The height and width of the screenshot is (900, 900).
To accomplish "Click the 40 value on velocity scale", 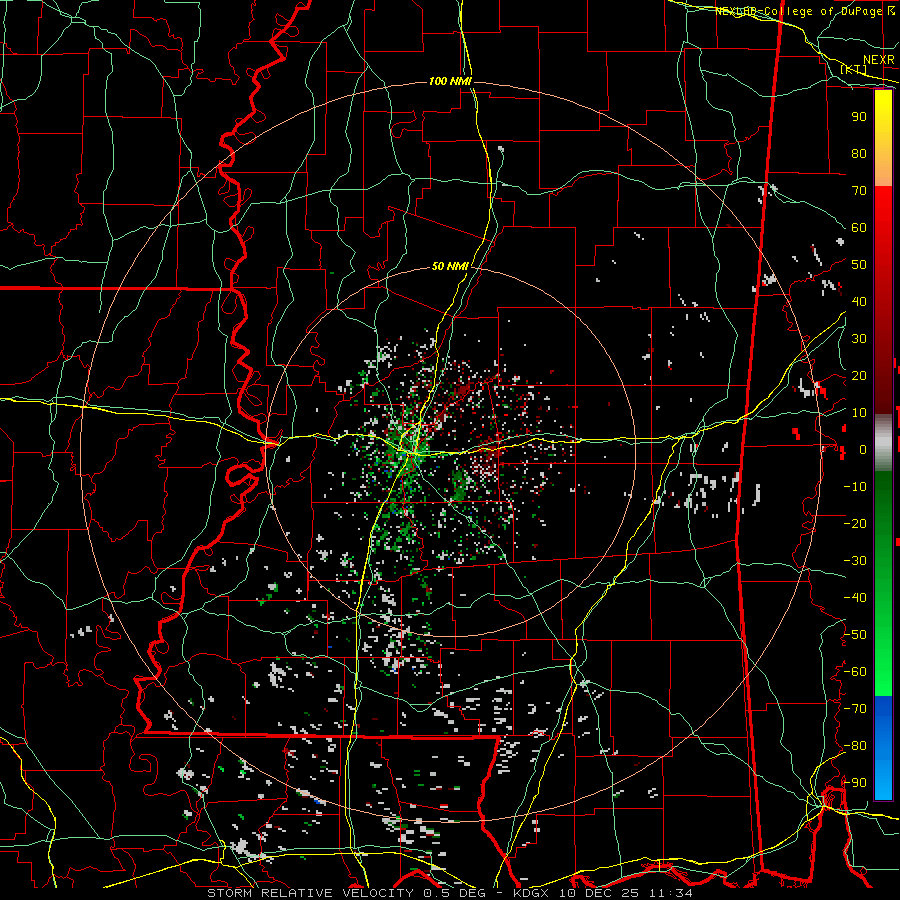I will [x=859, y=301].
